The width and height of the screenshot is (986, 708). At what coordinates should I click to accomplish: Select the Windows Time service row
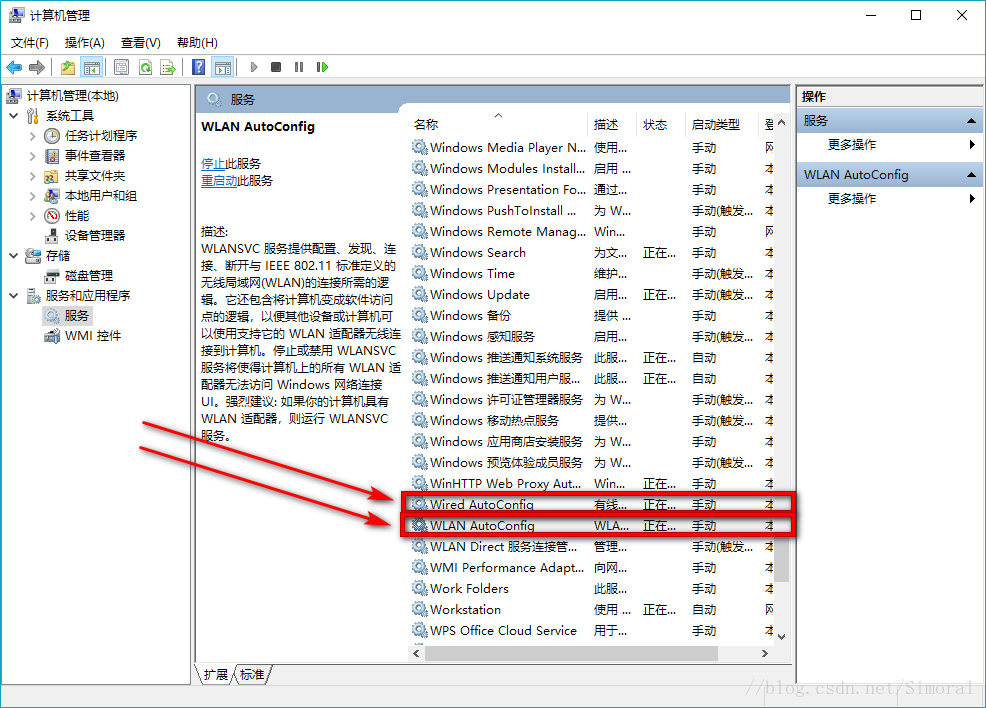[x=592, y=274]
